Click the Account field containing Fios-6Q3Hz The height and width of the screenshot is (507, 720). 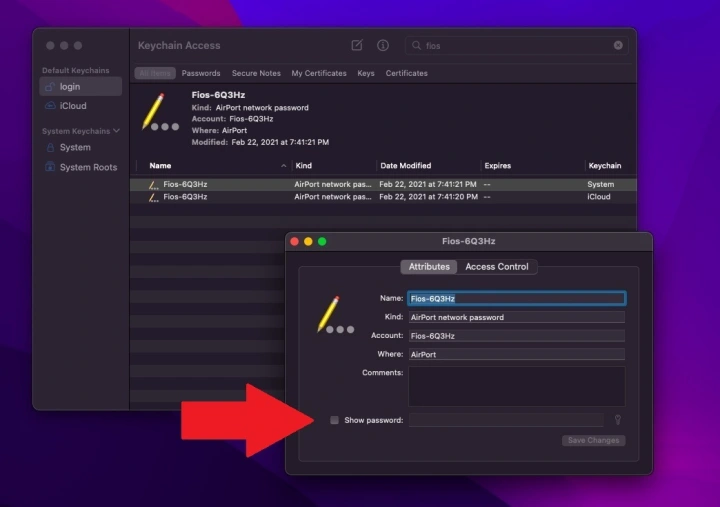pyautogui.click(x=516, y=336)
